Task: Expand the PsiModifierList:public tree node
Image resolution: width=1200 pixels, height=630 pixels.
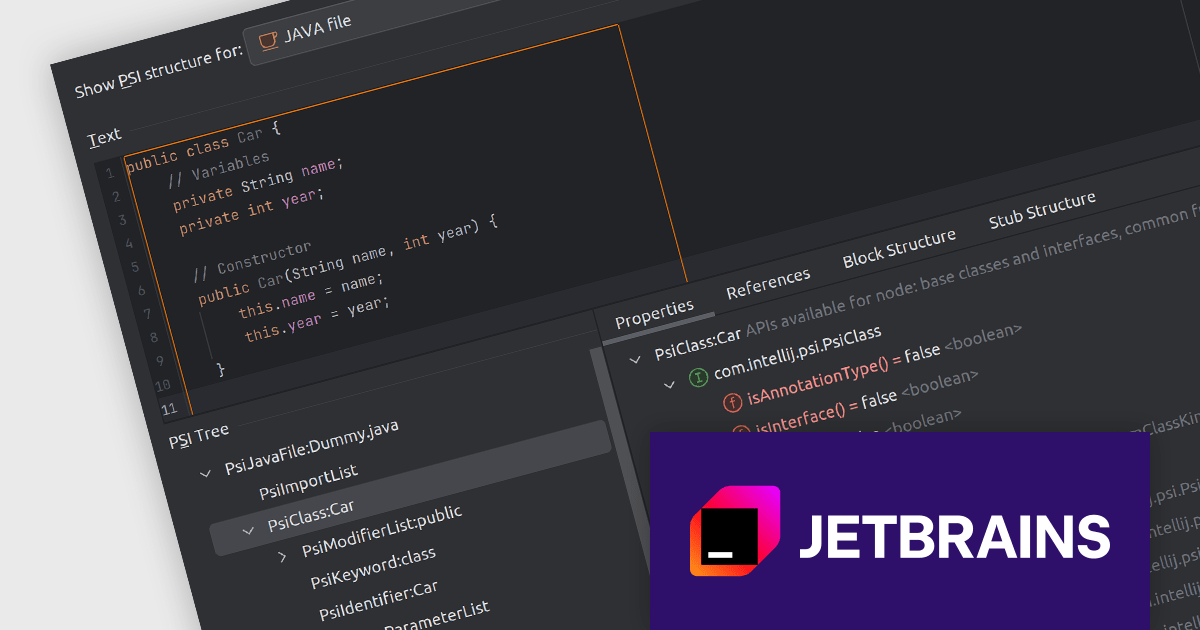Action: tap(282, 554)
